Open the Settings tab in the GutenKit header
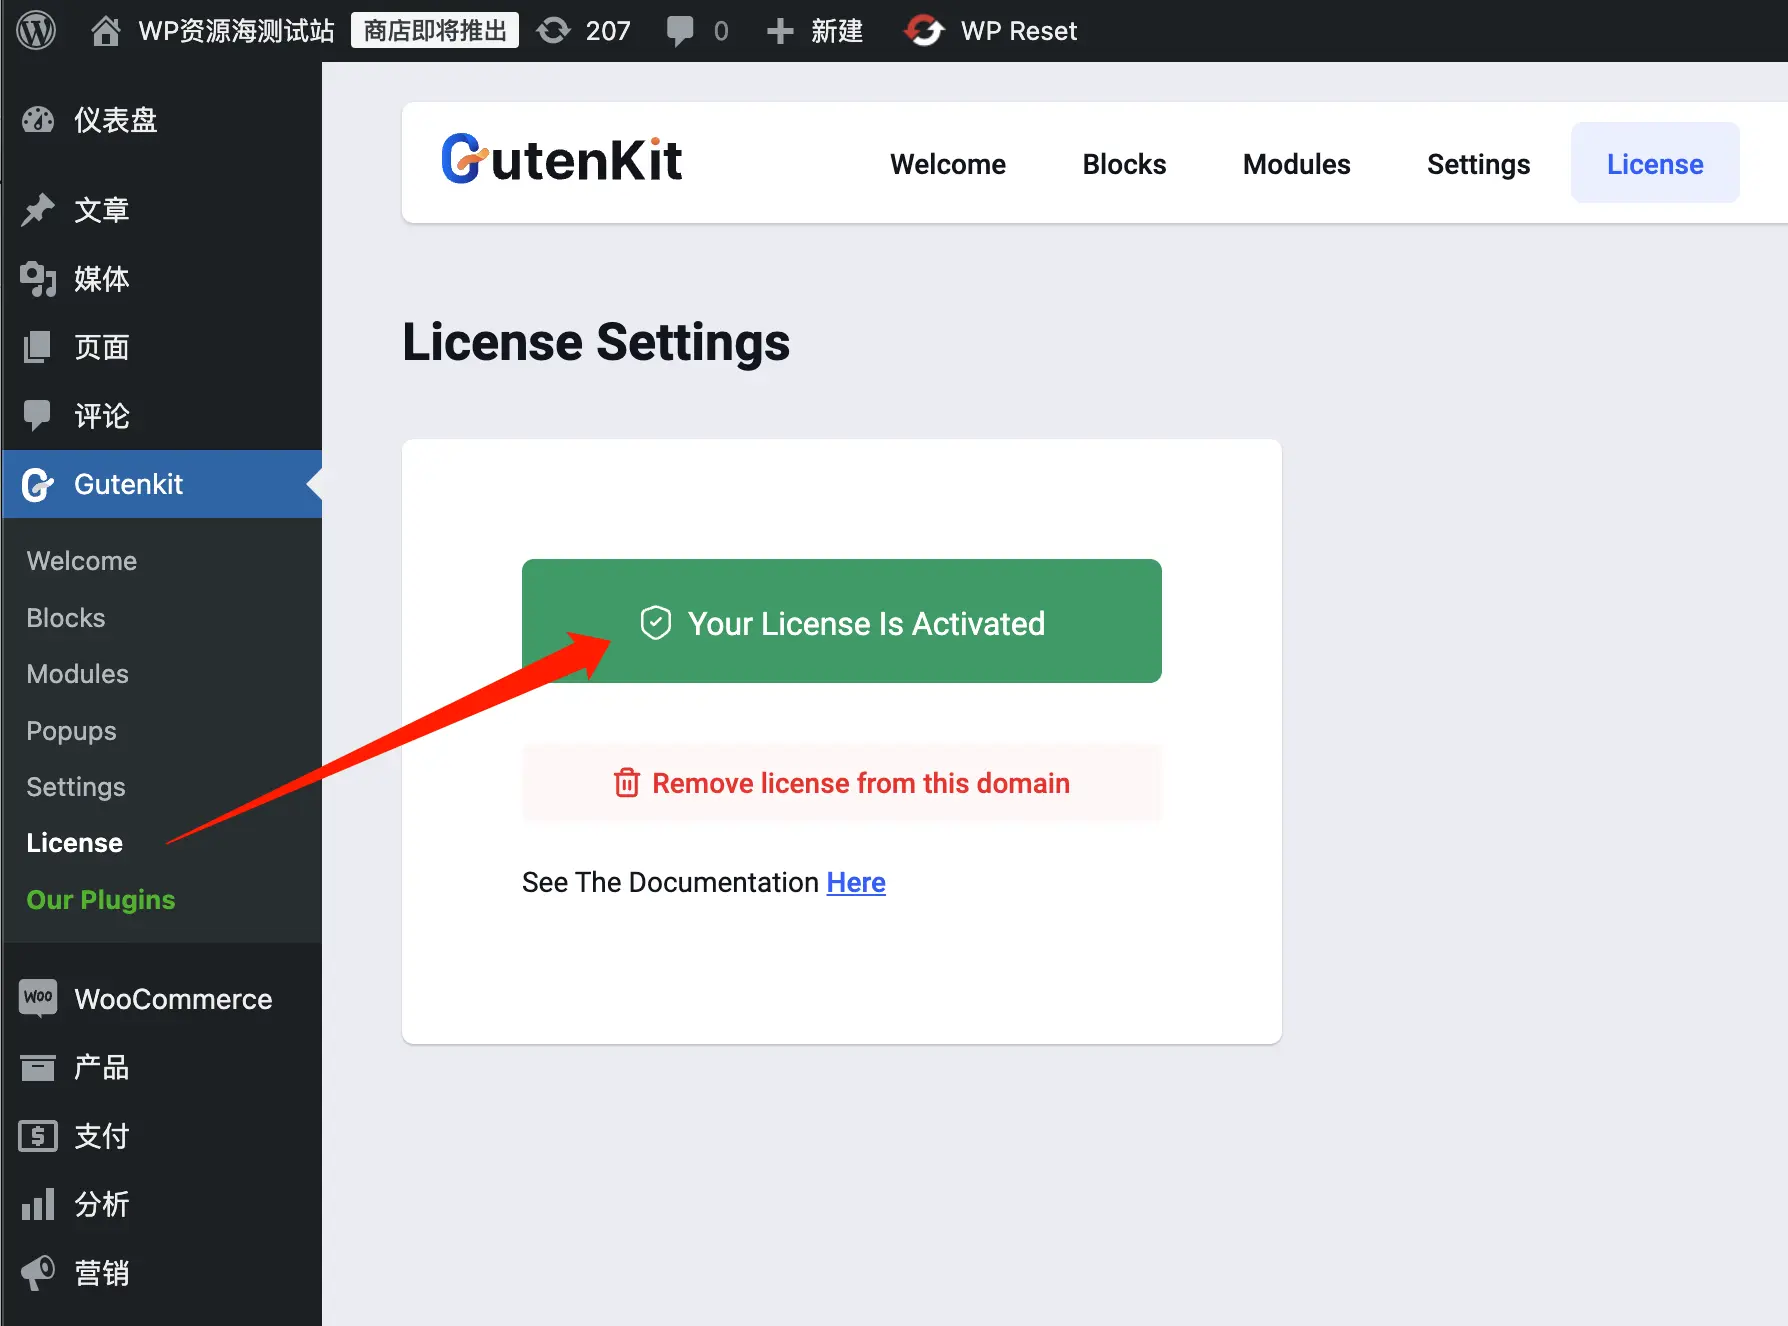The height and width of the screenshot is (1326, 1788). [x=1478, y=164]
